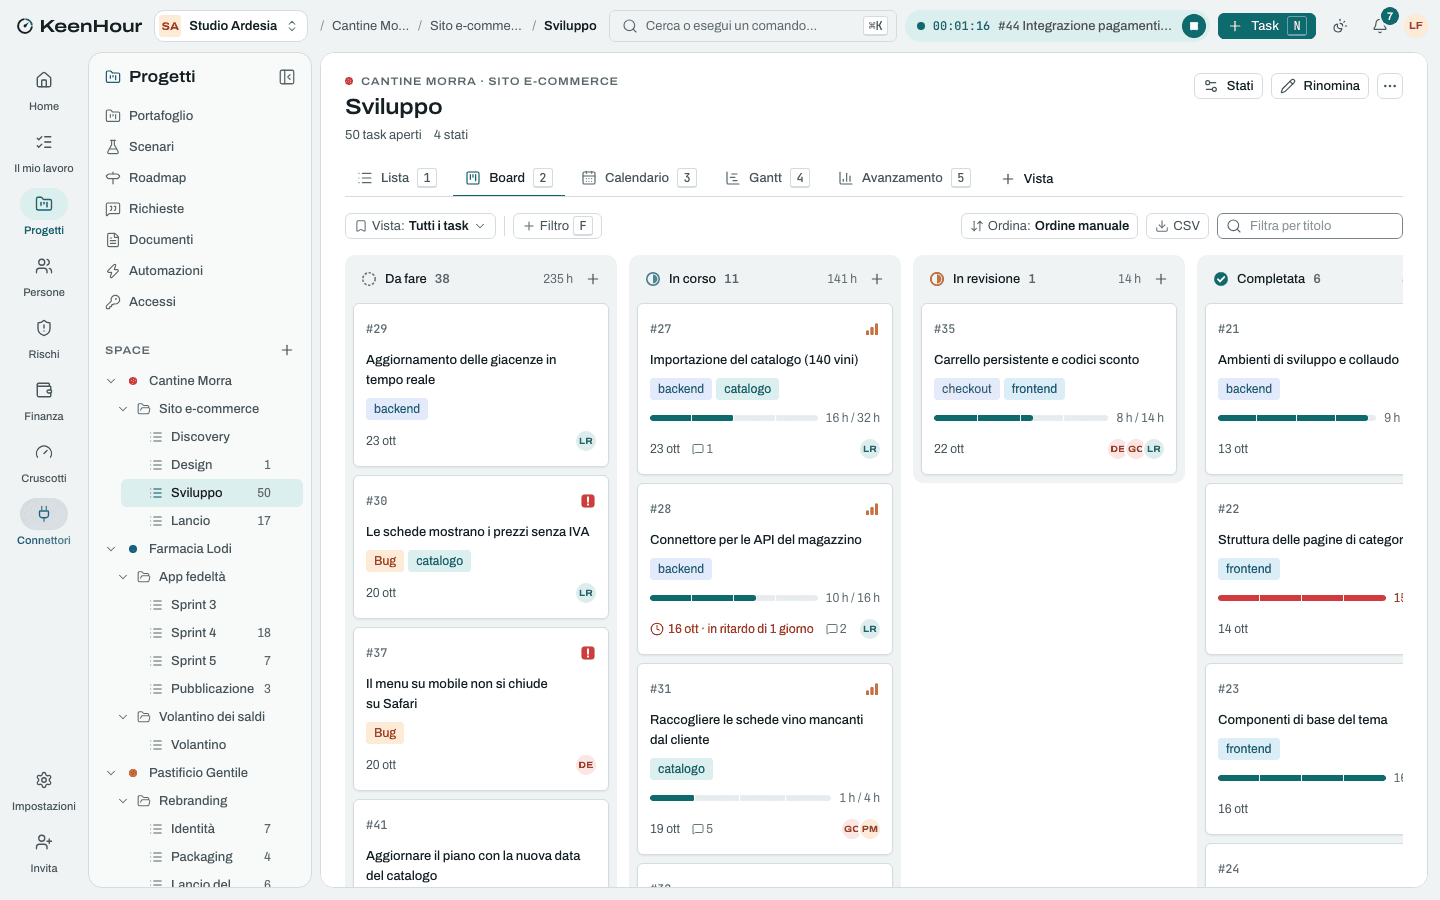Open the Persone section
The width and height of the screenshot is (1440, 900).
[x=44, y=277]
